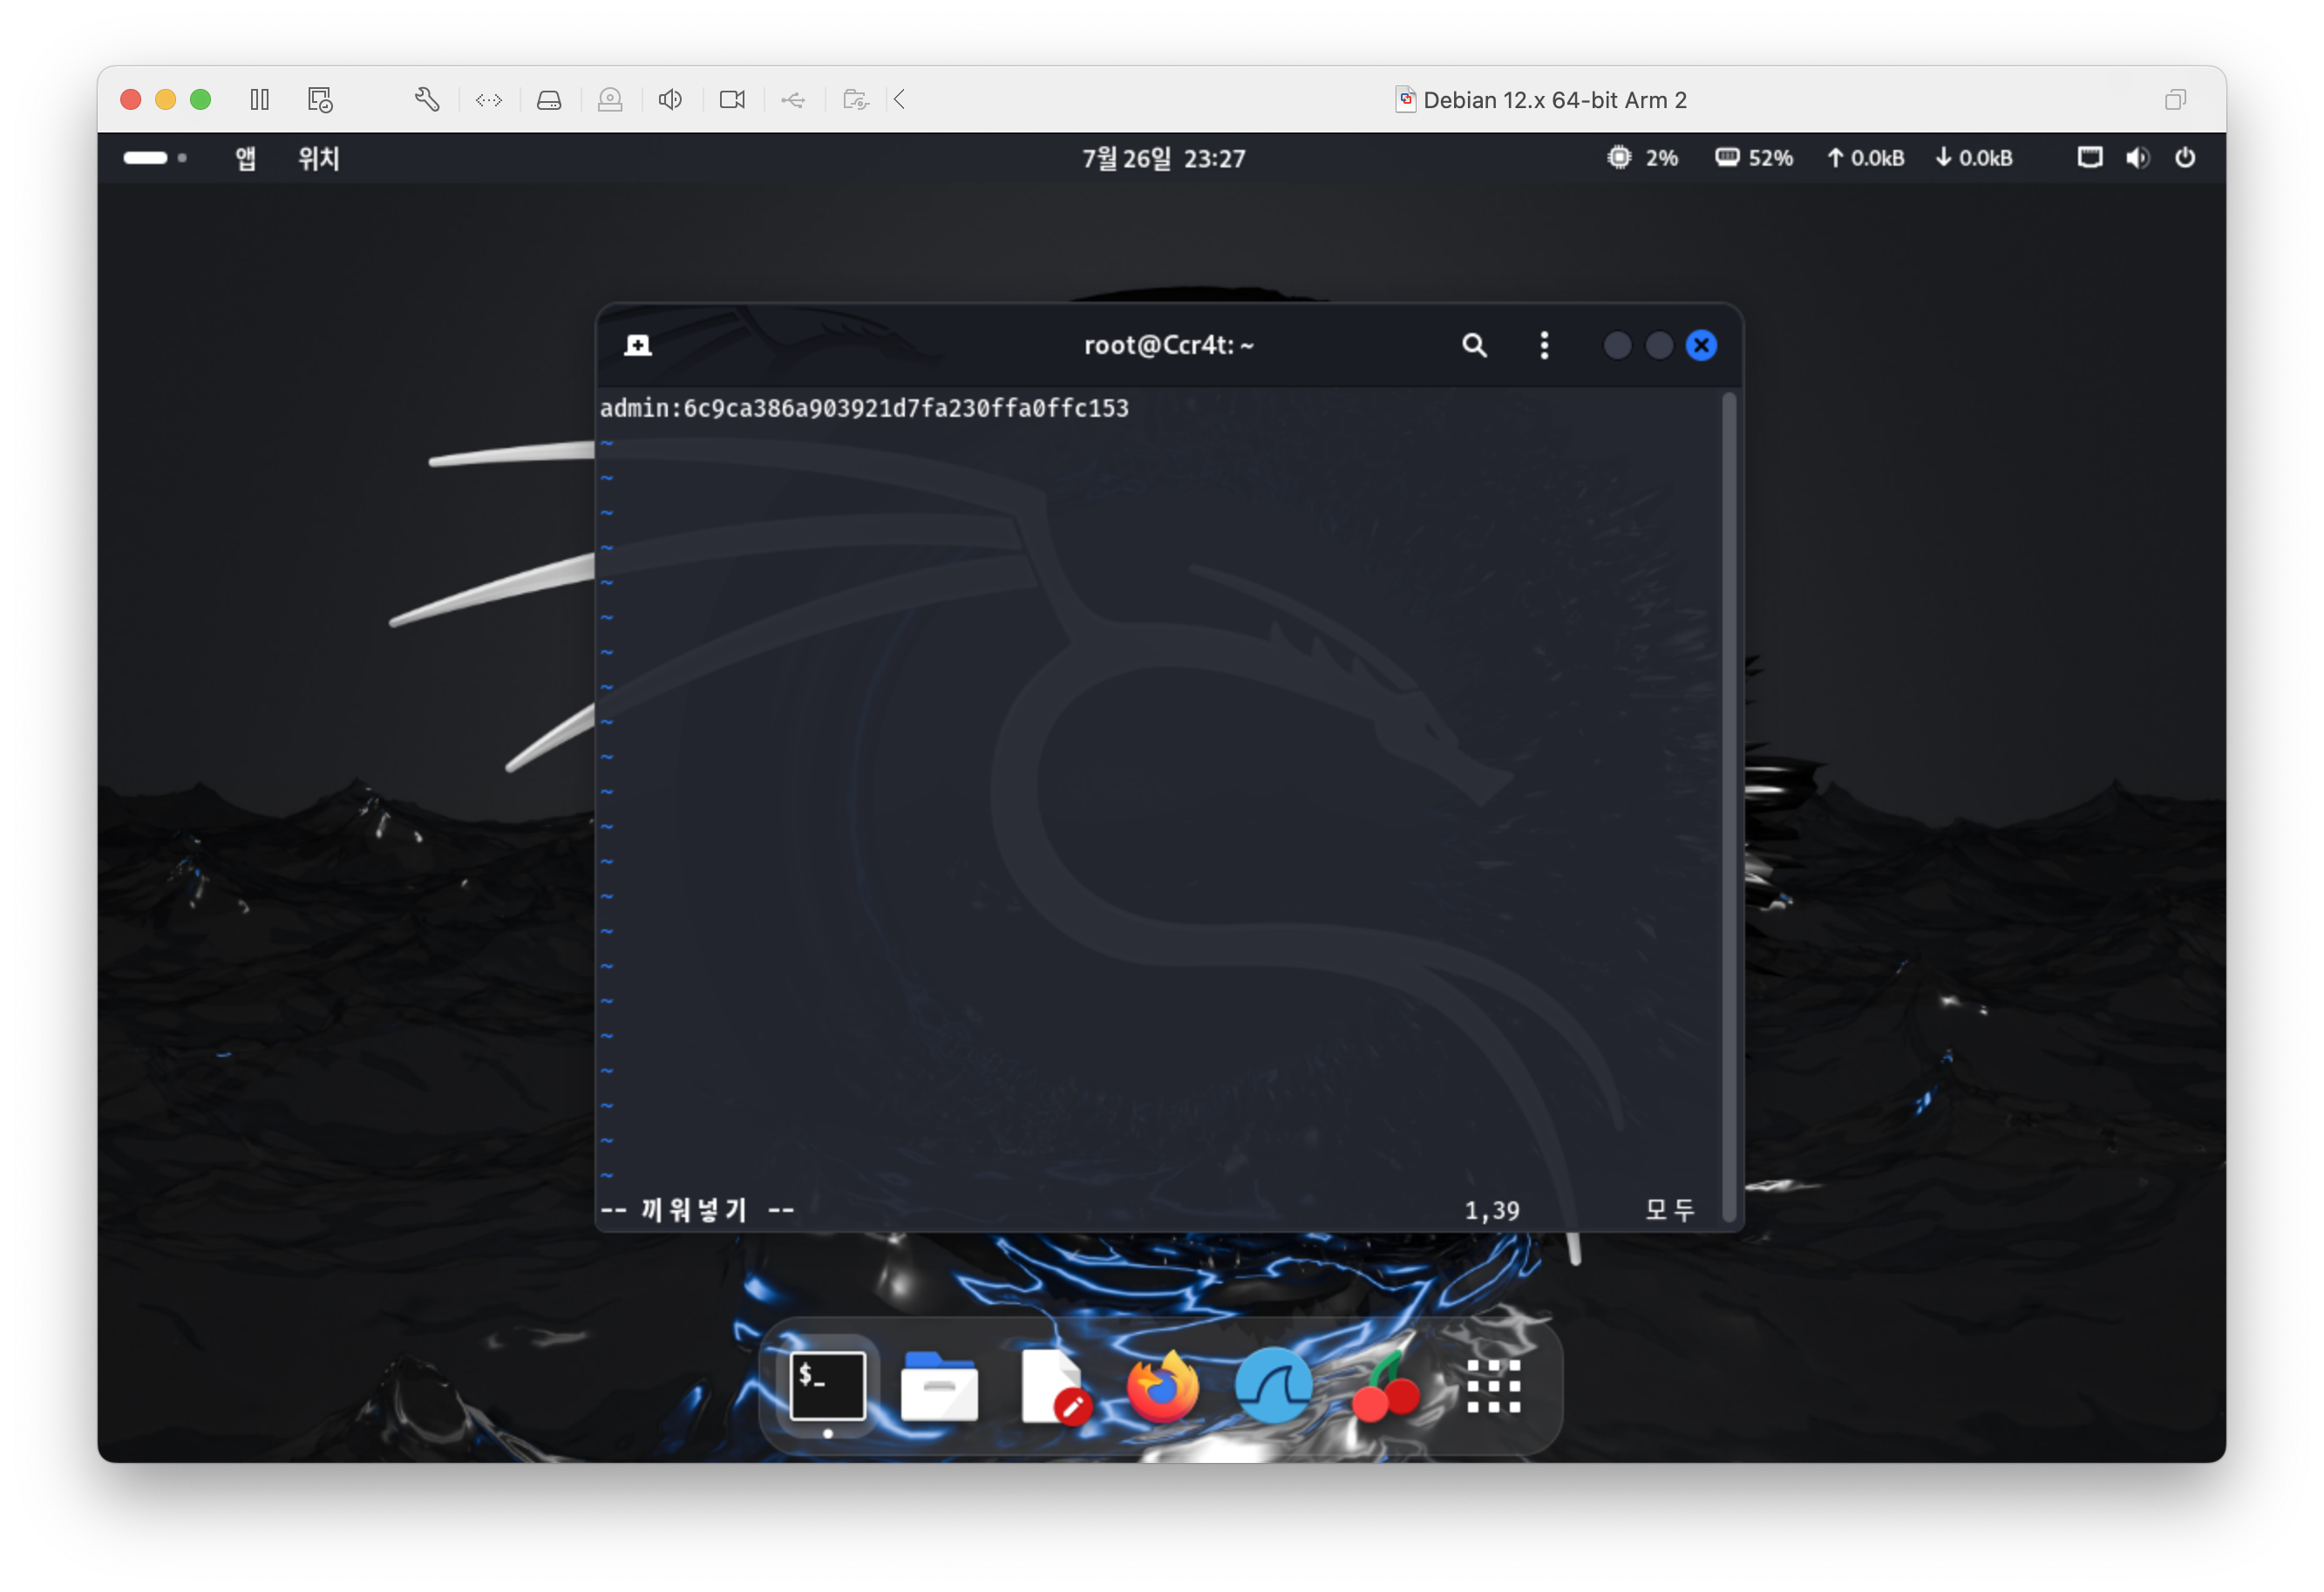The height and width of the screenshot is (1592, 2324).
Task: Launch Wireshark from the dock
Action: 1274,1387
